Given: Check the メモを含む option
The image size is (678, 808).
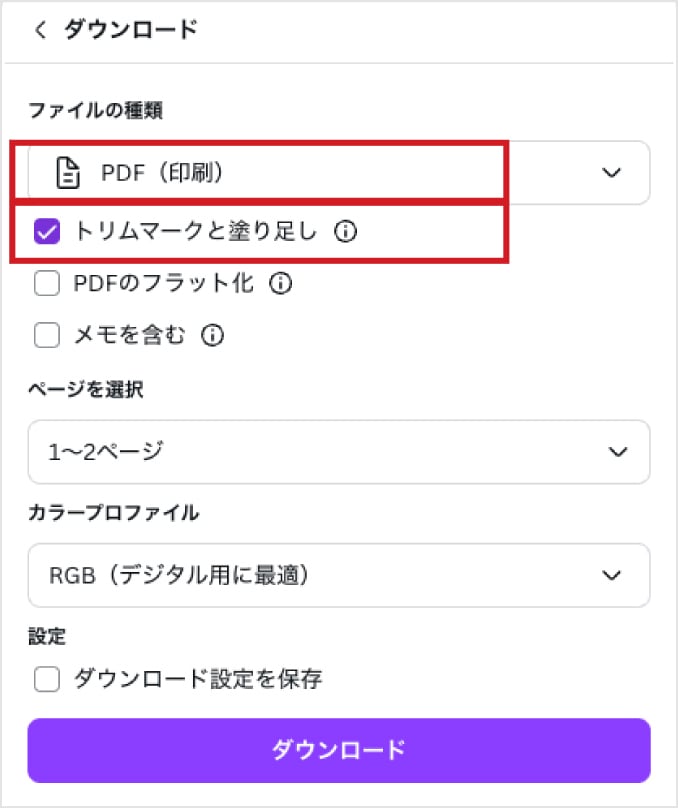Looking at the screenshot, I should 46,336.
